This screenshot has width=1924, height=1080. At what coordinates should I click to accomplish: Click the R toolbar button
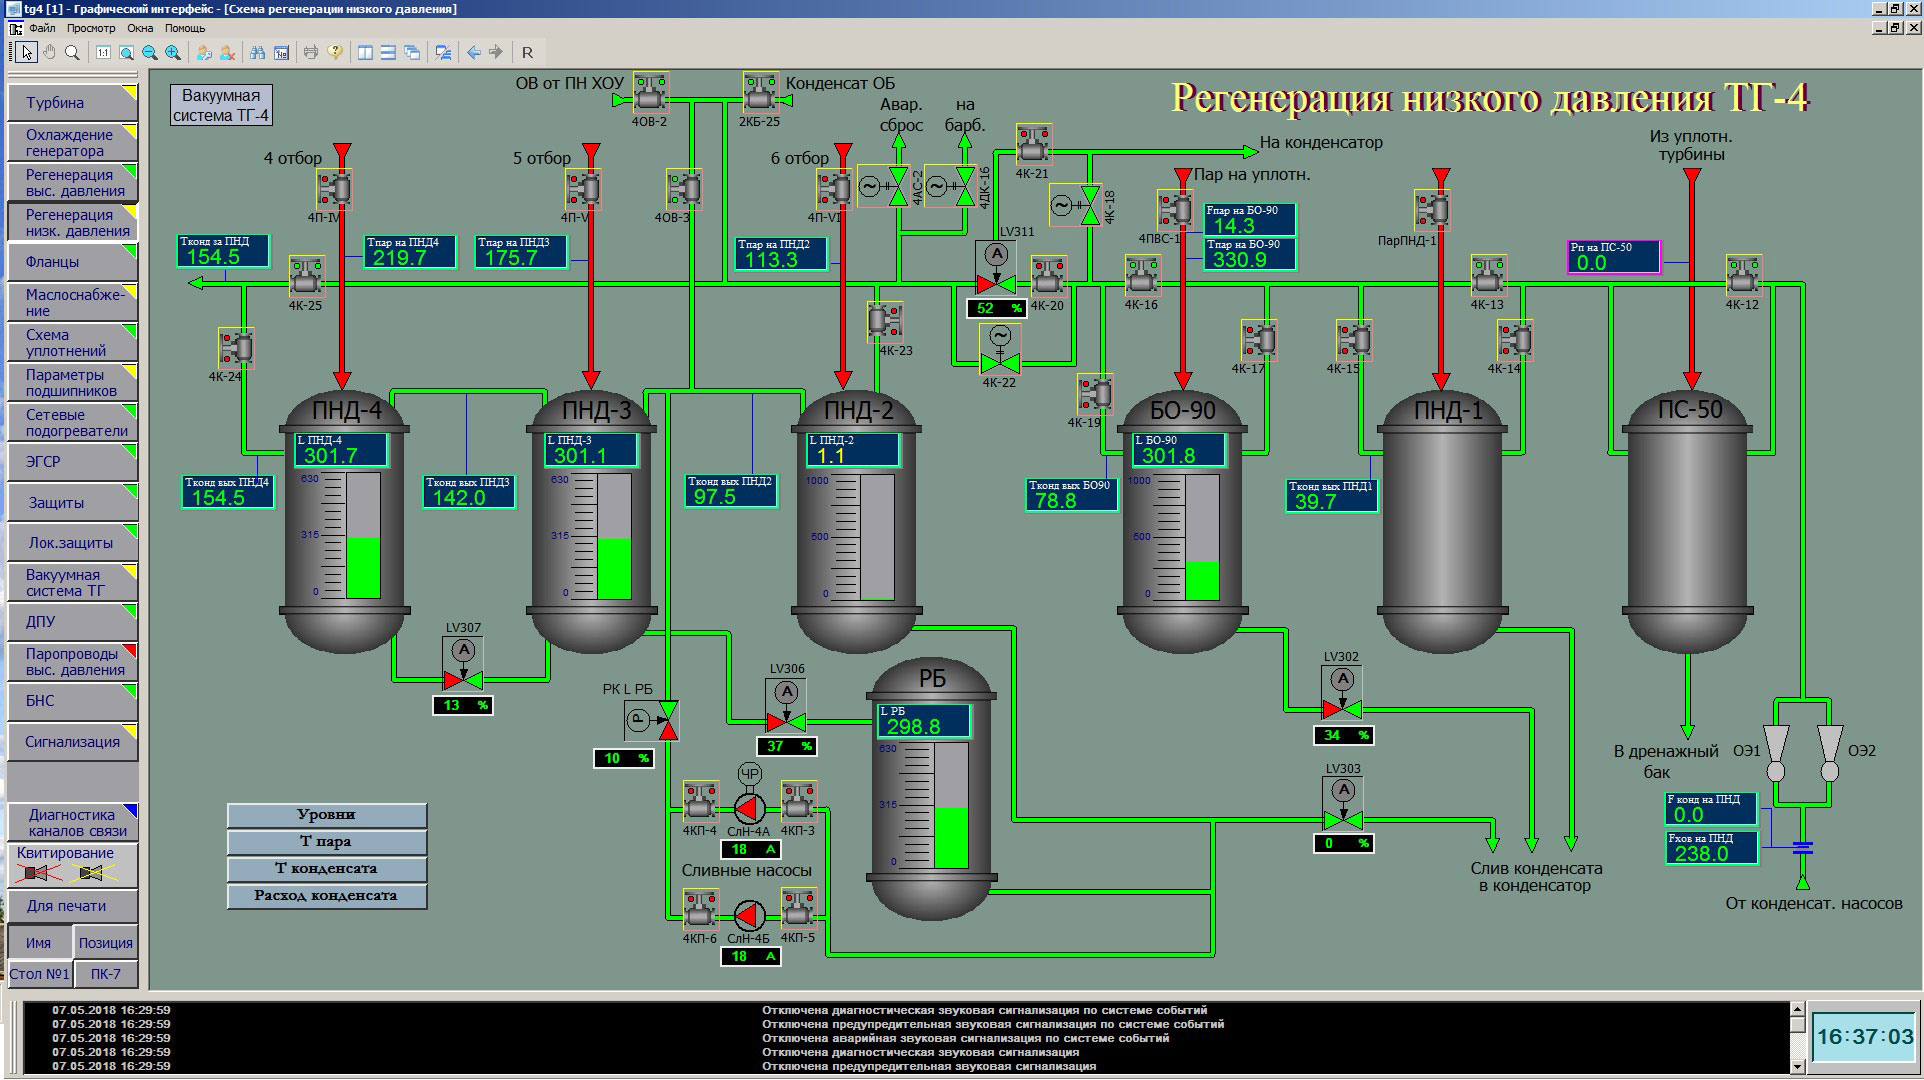[x=527, y=53]
